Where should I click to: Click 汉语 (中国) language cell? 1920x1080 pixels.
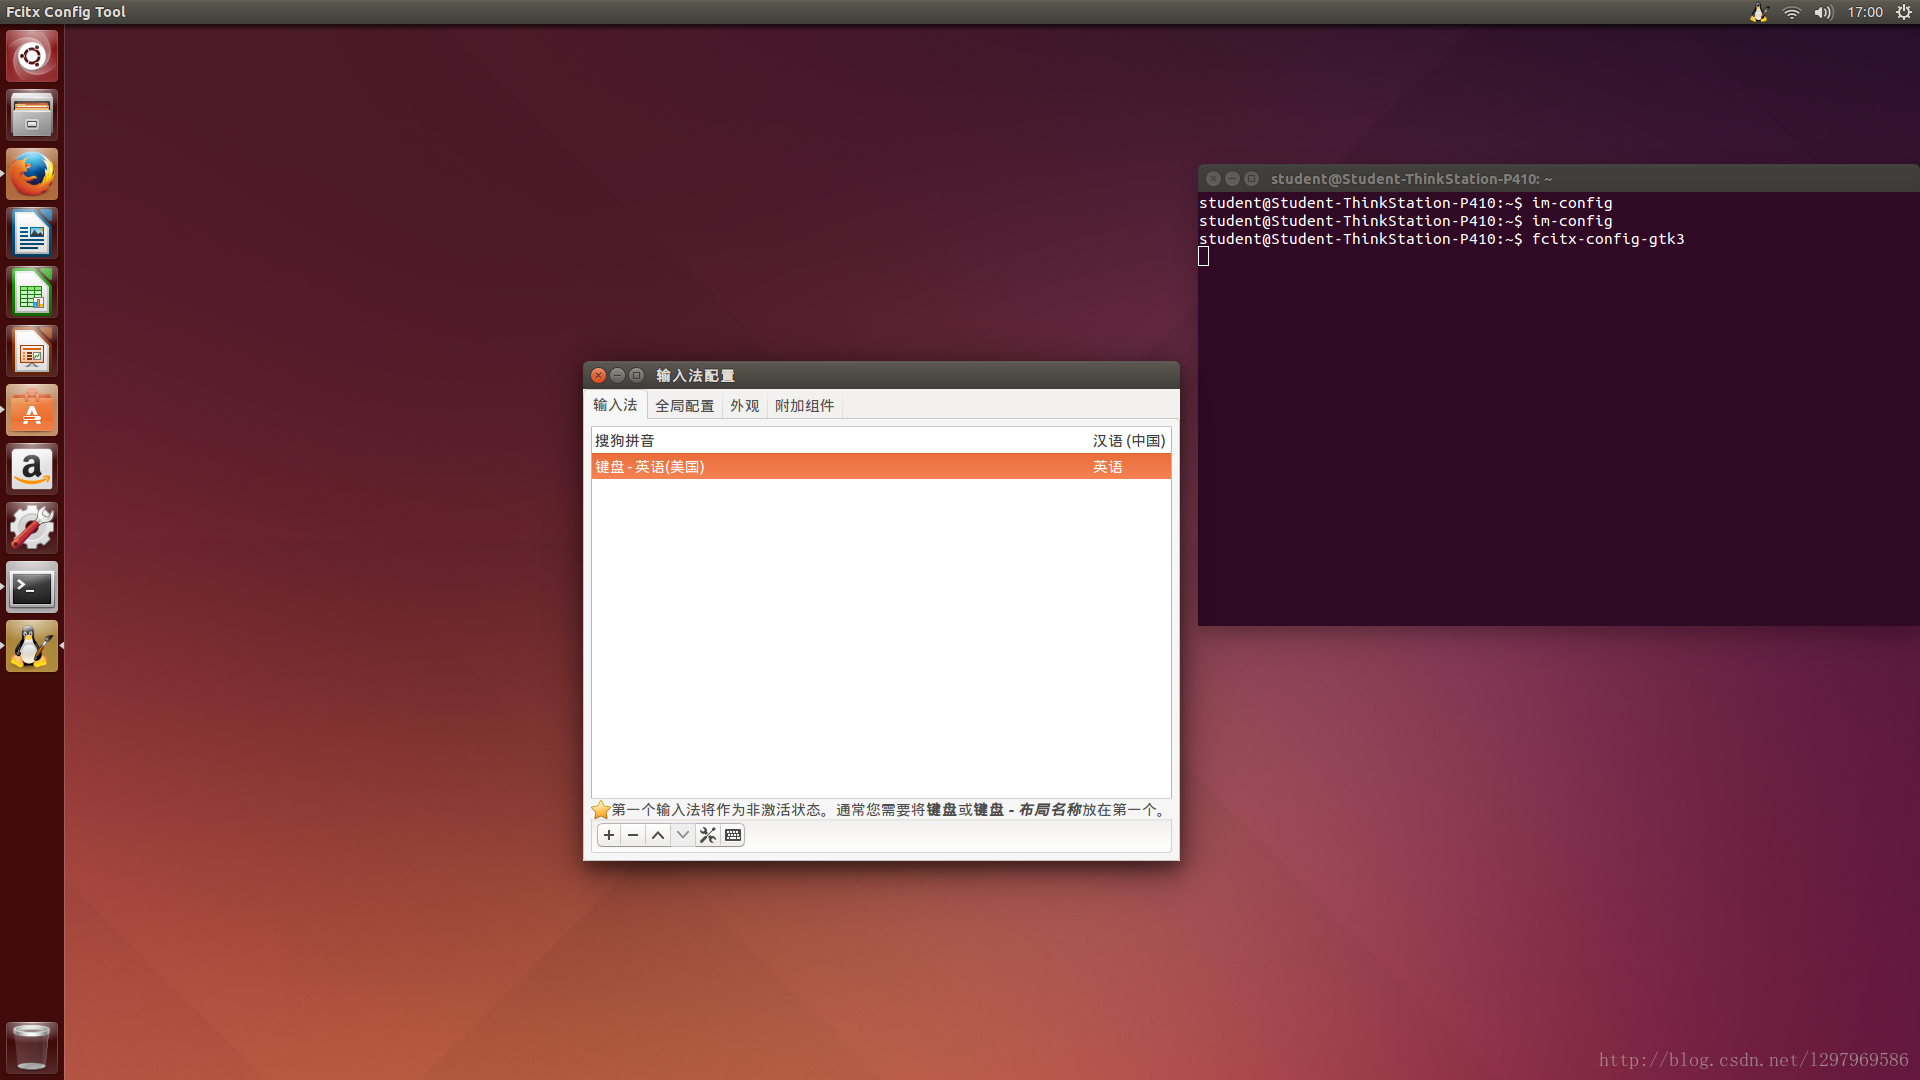pyautogui.click(x=1129, y=441)
